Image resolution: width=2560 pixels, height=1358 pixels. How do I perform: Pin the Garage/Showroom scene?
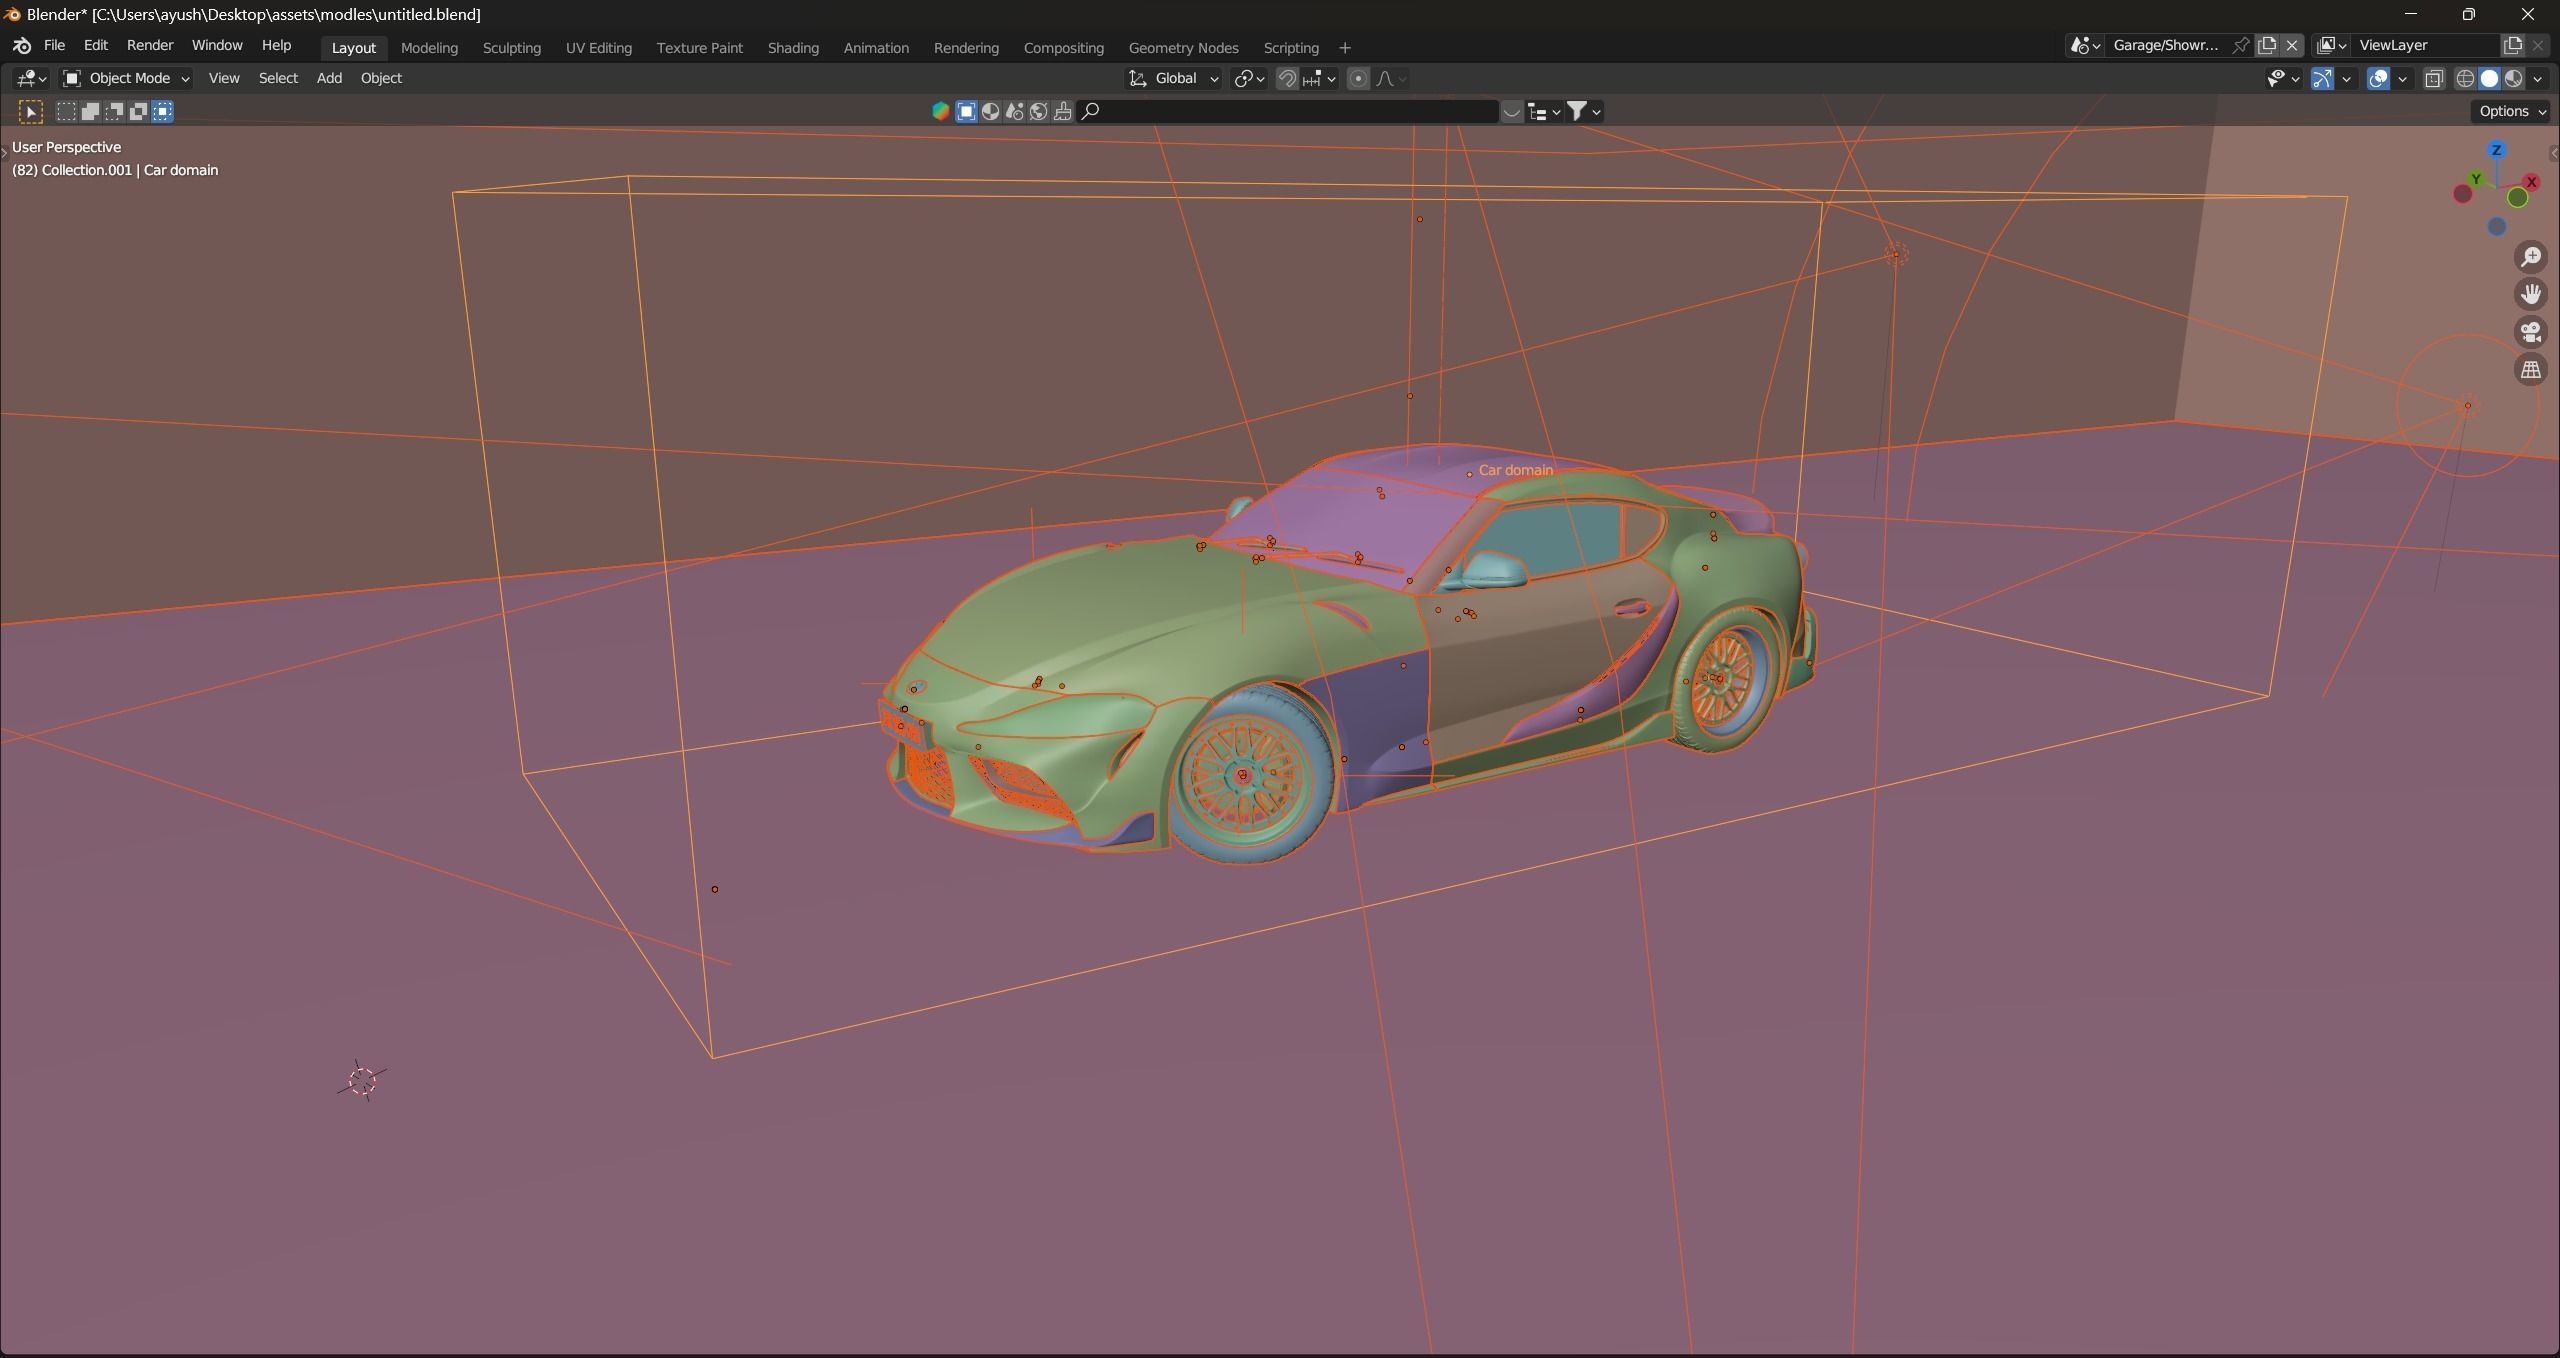pyautogui.click(x=2240, y=45)
